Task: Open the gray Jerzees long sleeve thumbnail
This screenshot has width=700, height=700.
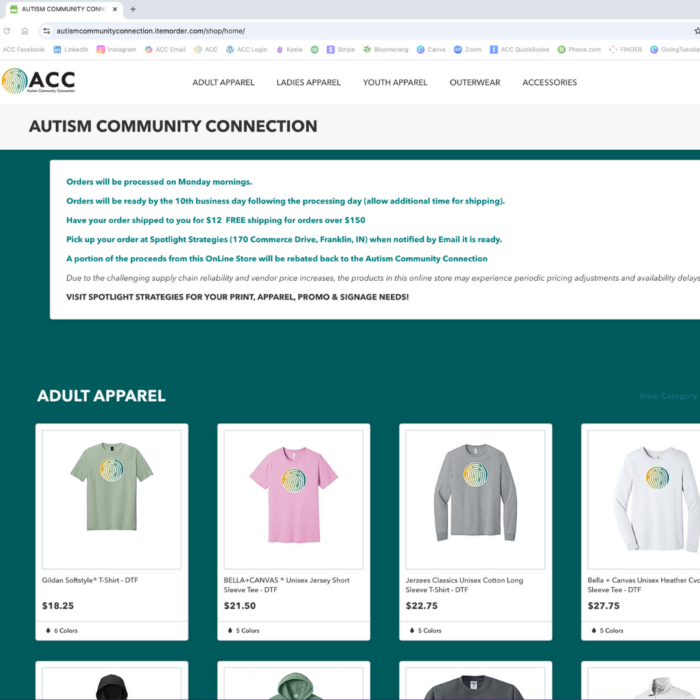Action: pyautogui.click(x=475, y=500)
